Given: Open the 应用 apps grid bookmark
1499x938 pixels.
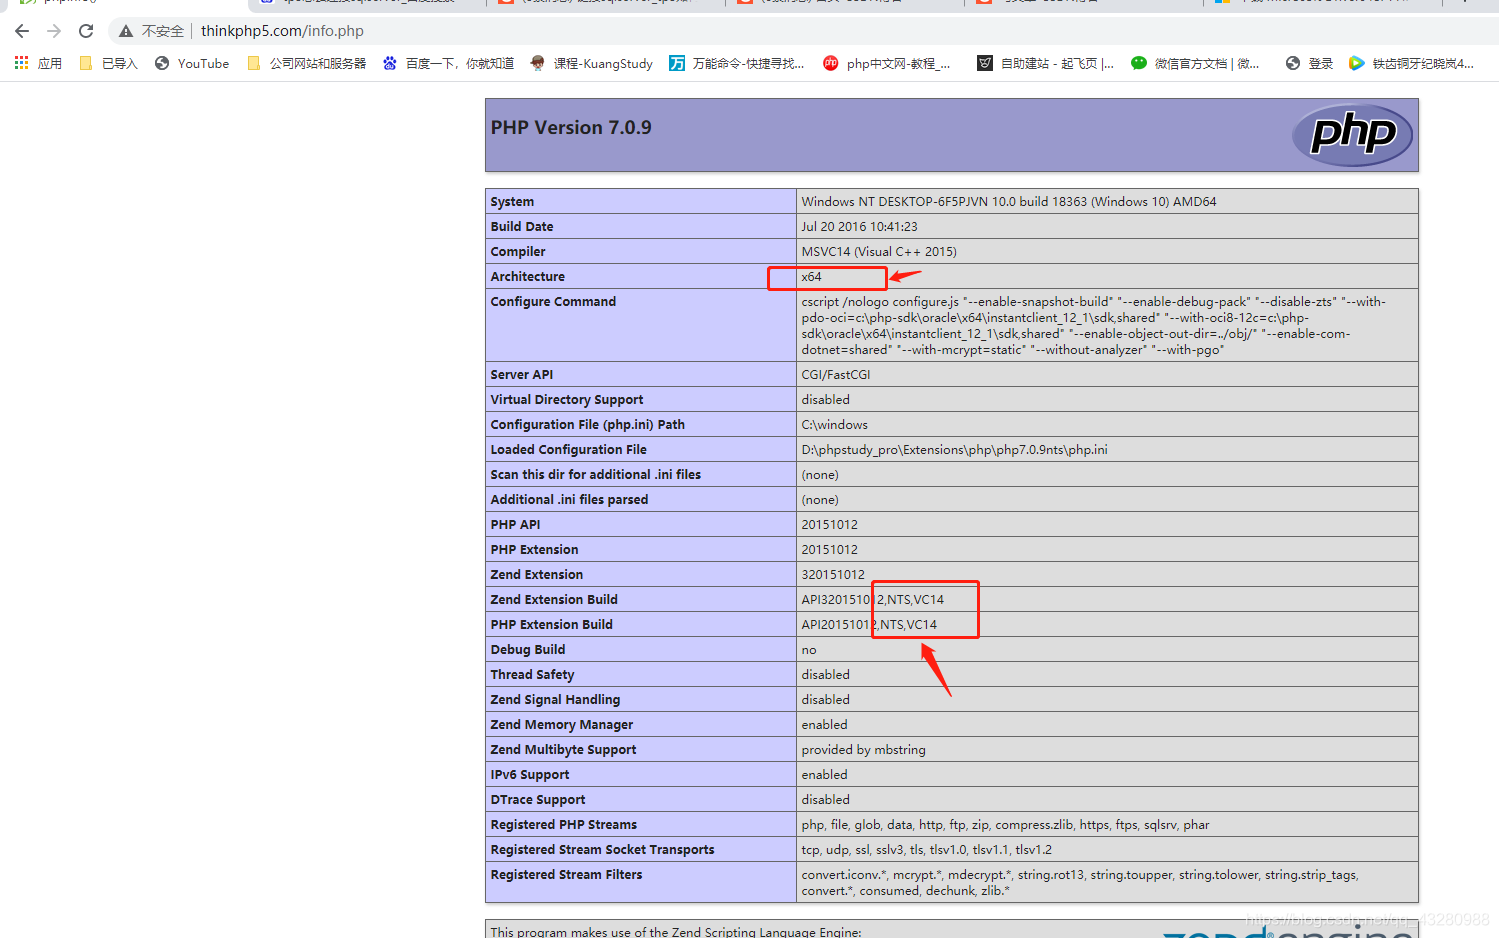Looking at the screenshot, I should (38, 63).
